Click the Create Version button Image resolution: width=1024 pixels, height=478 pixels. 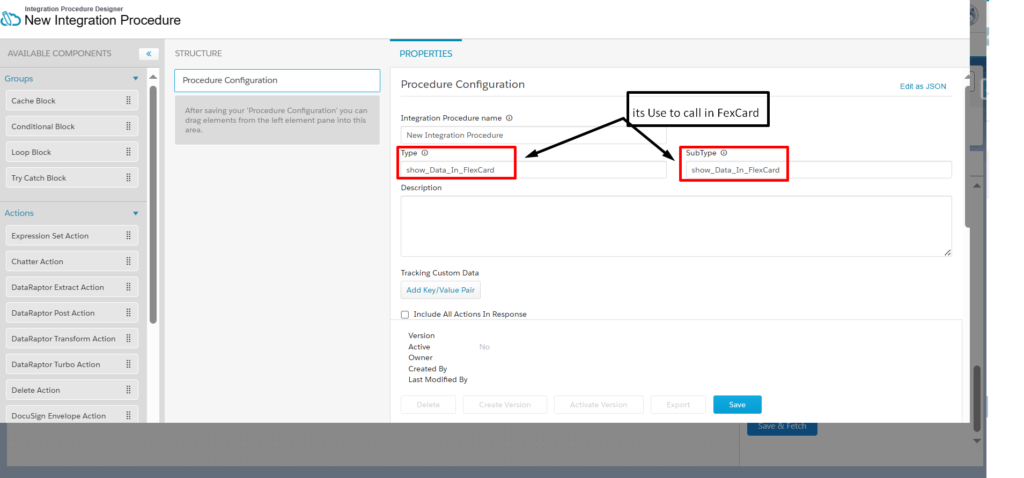(x=505, y=405)
